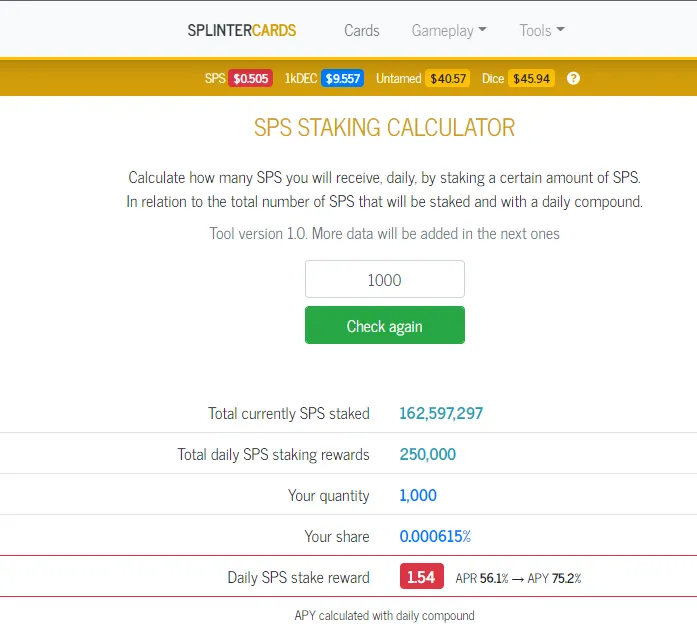Click the green Check again button
This screenshot has width=697, height=632.
[x=385, y=325]
